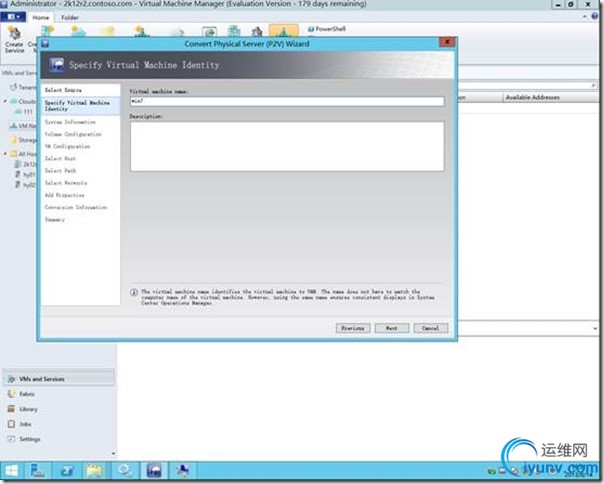The width and height of the screenshot is (604, 484).
Task: Click the Create Service ribbon icon
Action: (x=15, y=39)
